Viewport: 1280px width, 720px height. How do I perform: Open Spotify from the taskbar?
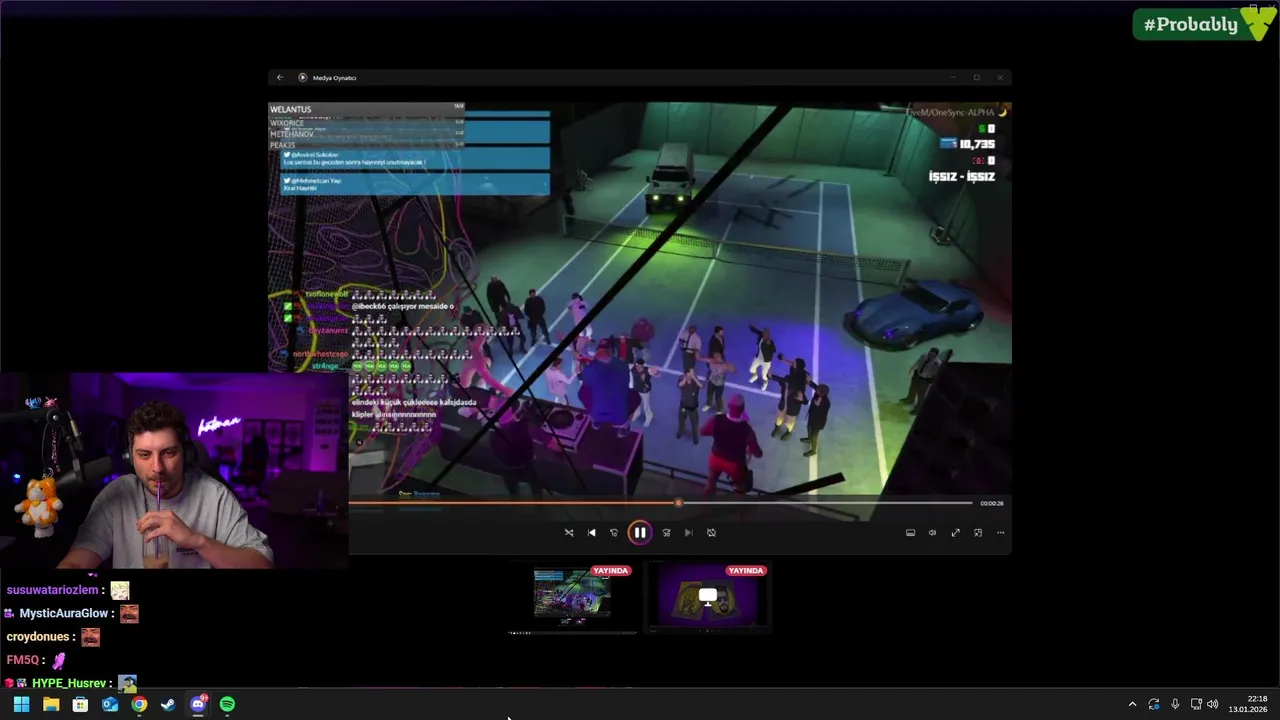[227, 704]
